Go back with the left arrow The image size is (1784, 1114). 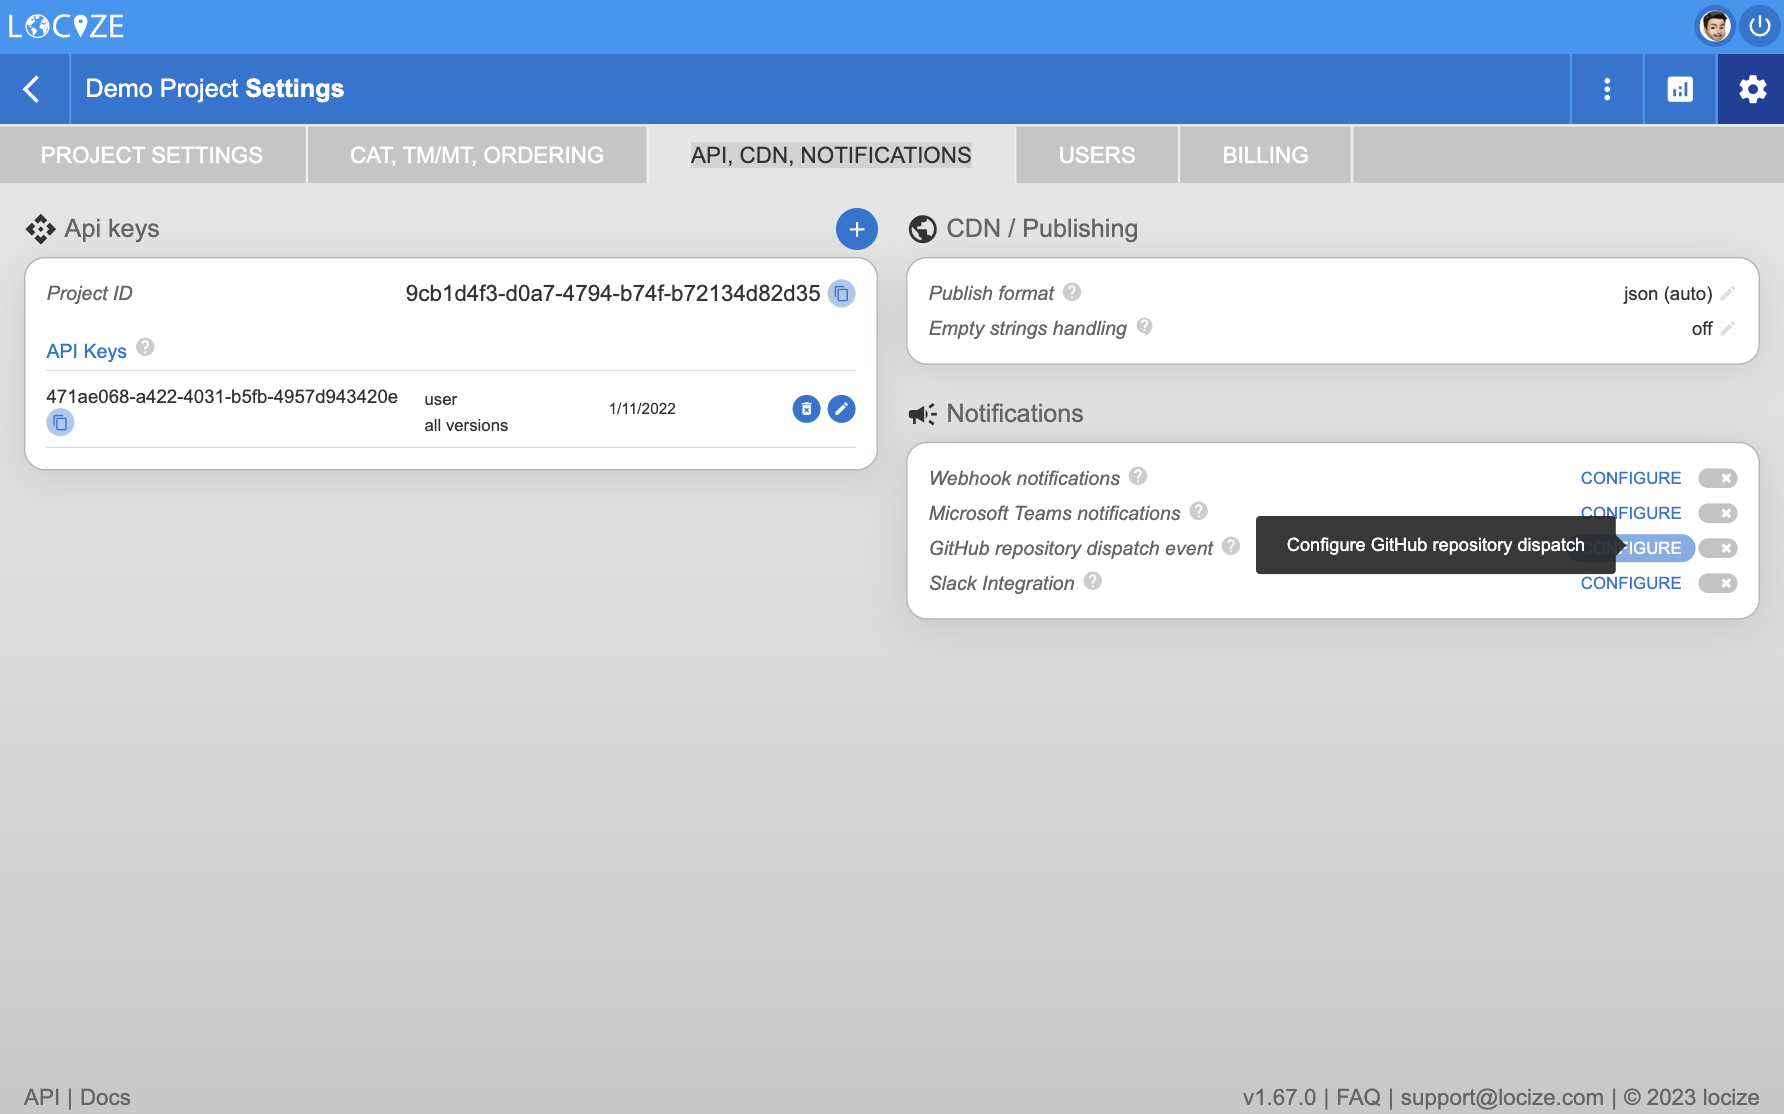(33, 89)
